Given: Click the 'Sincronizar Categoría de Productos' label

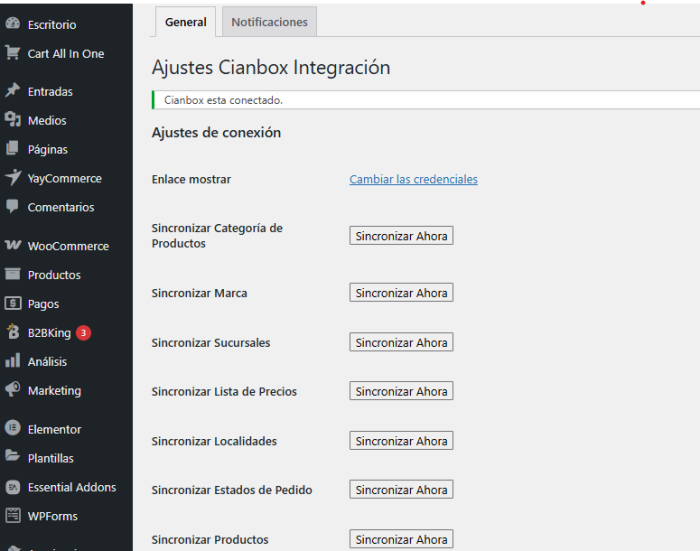Looking at the screenshot, I should [x=217, y=236].
